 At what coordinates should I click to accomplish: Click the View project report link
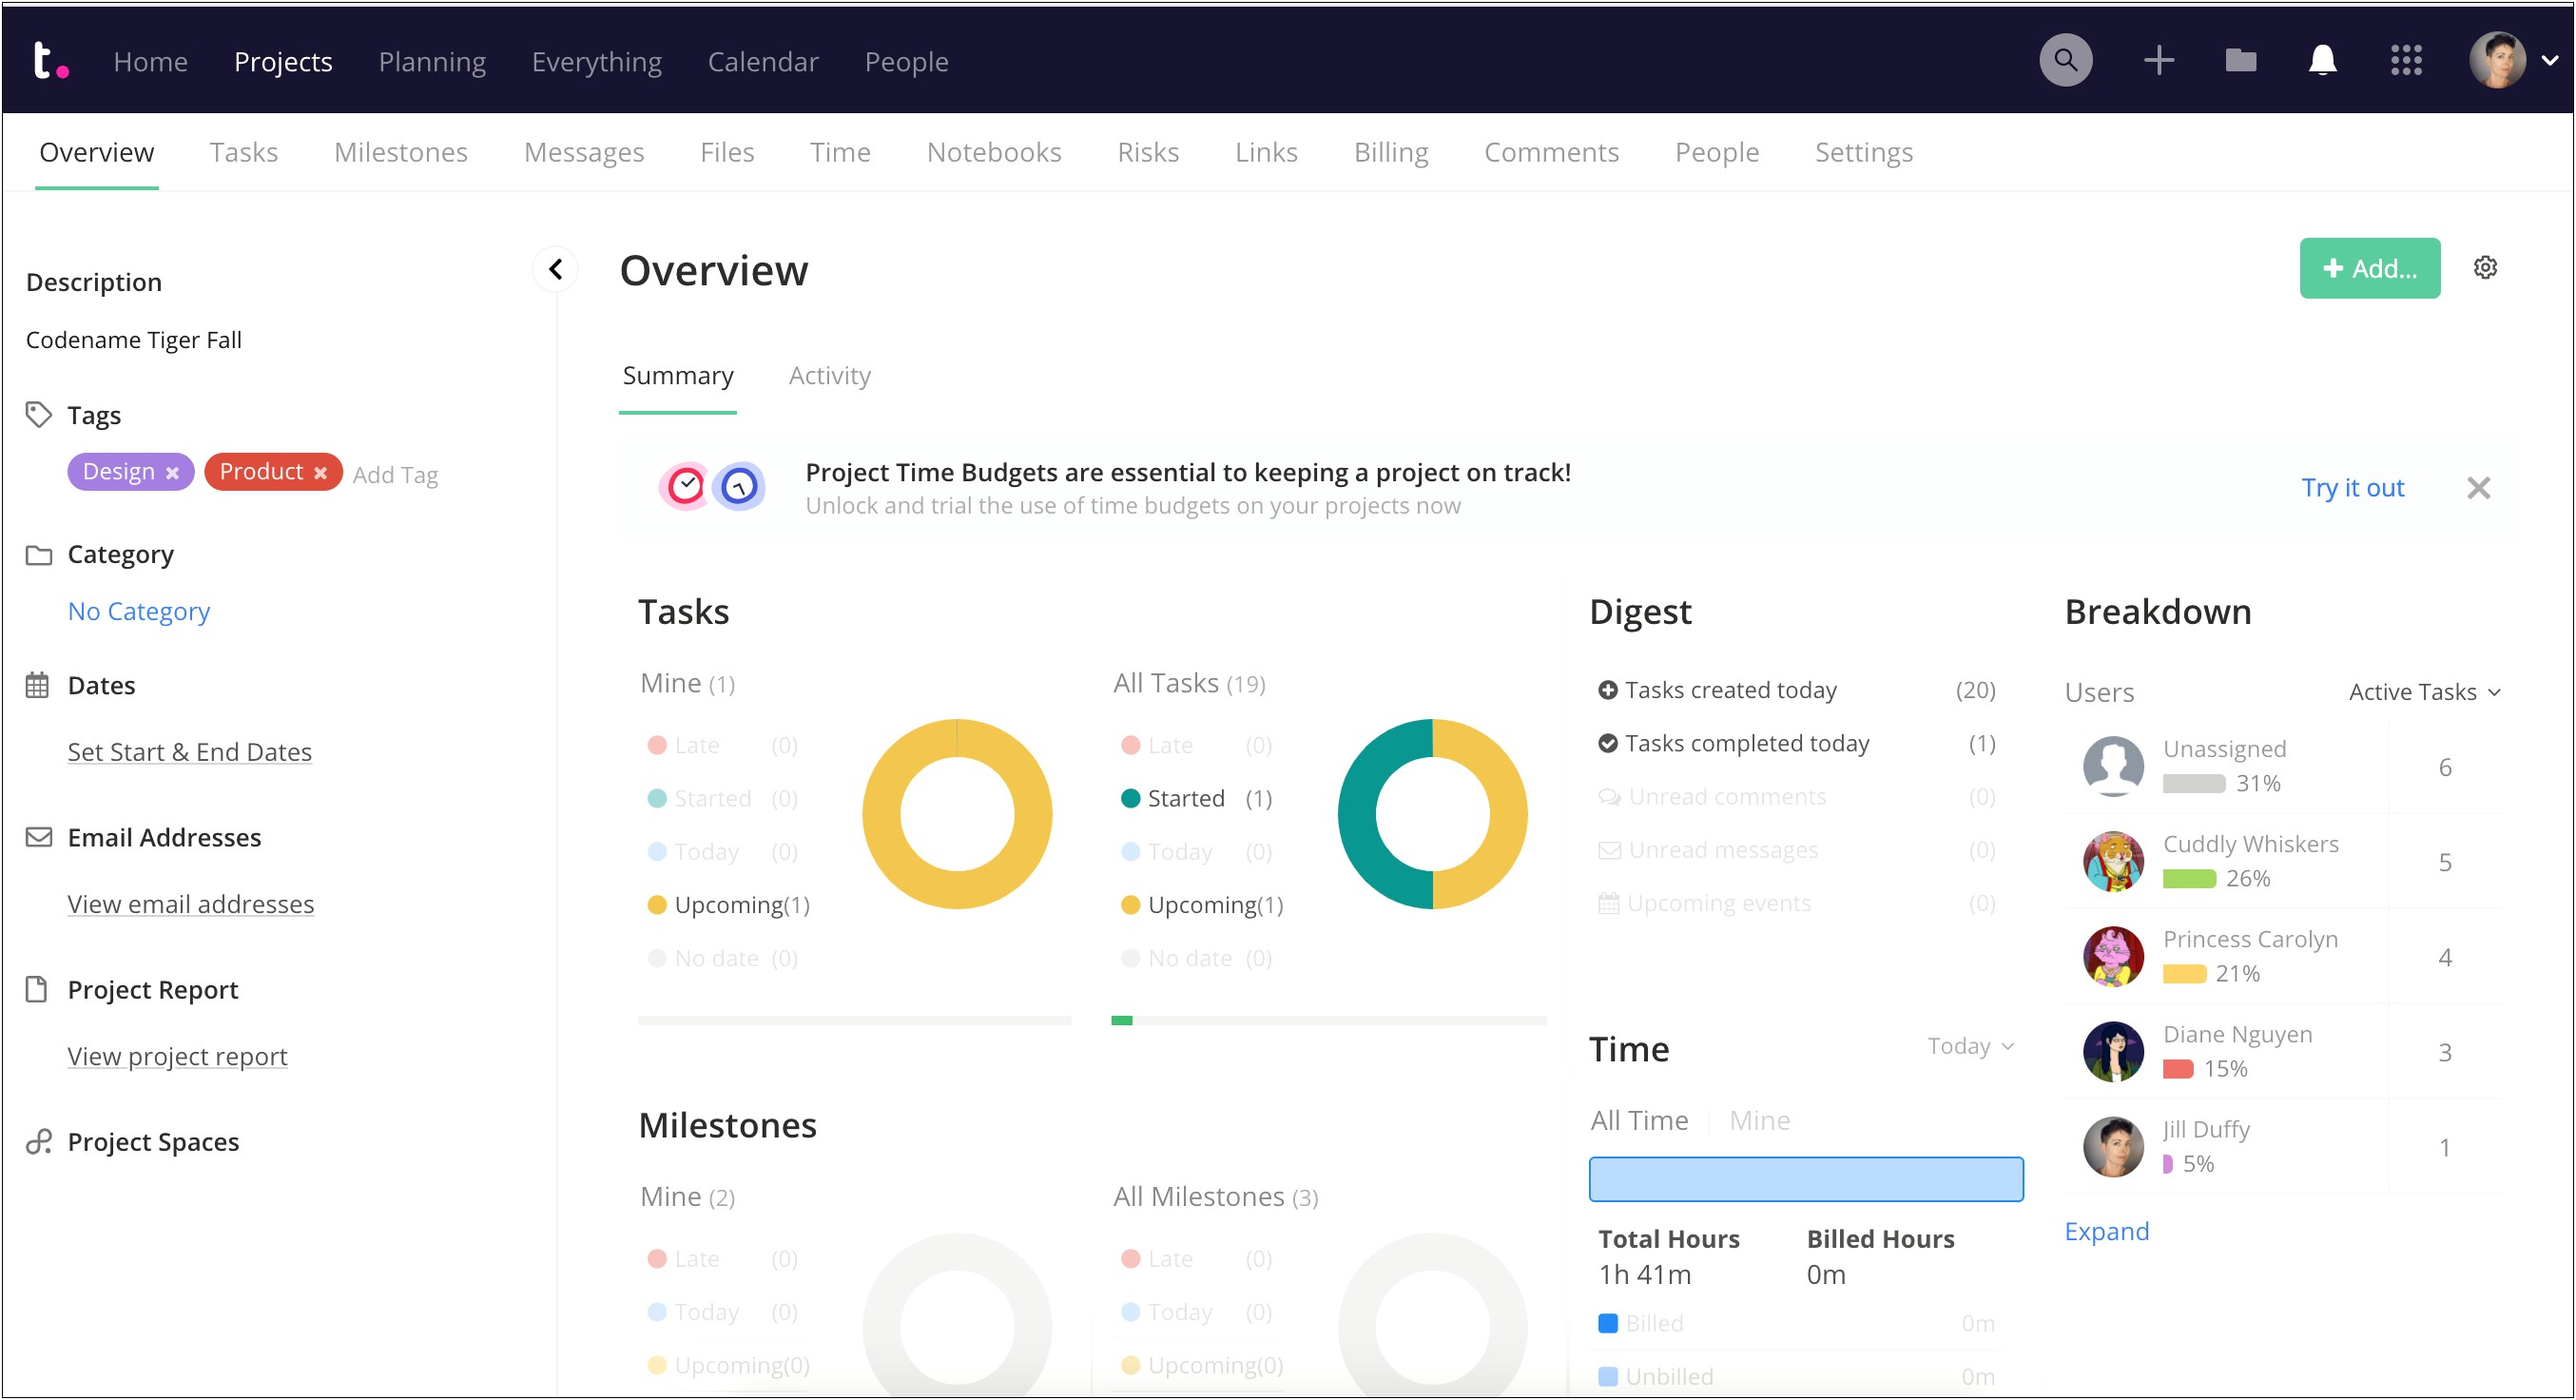(x=178, y=1054)
